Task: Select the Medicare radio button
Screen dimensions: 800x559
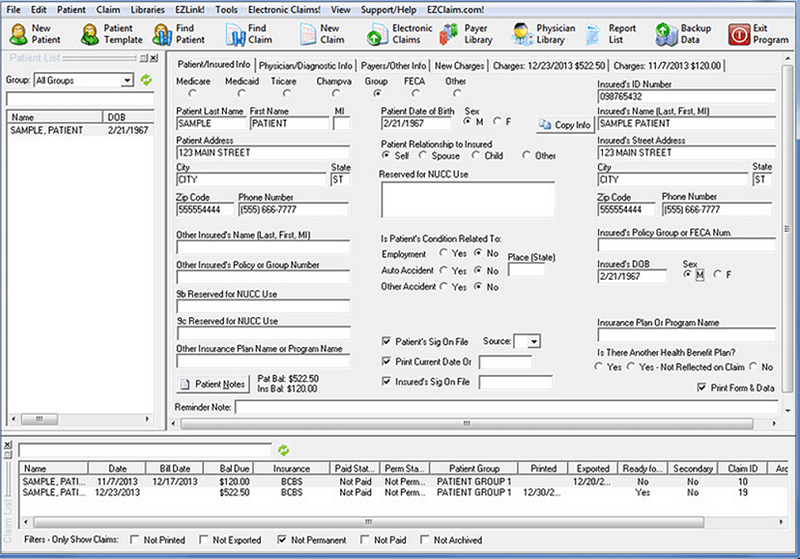Action: [x=192, y=93]
